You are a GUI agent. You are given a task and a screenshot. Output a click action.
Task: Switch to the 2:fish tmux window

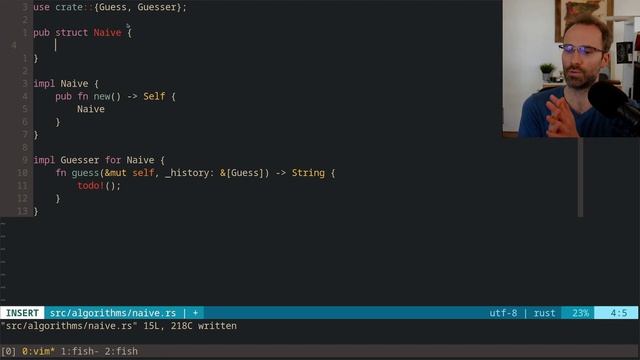[121, 351]
